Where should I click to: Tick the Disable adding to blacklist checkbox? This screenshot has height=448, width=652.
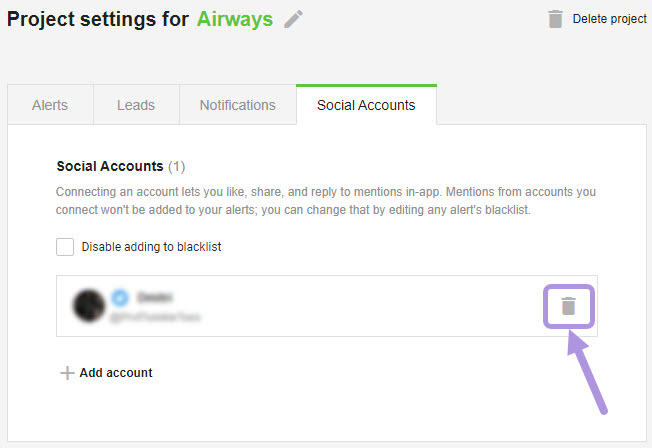[x=65, y=247]
